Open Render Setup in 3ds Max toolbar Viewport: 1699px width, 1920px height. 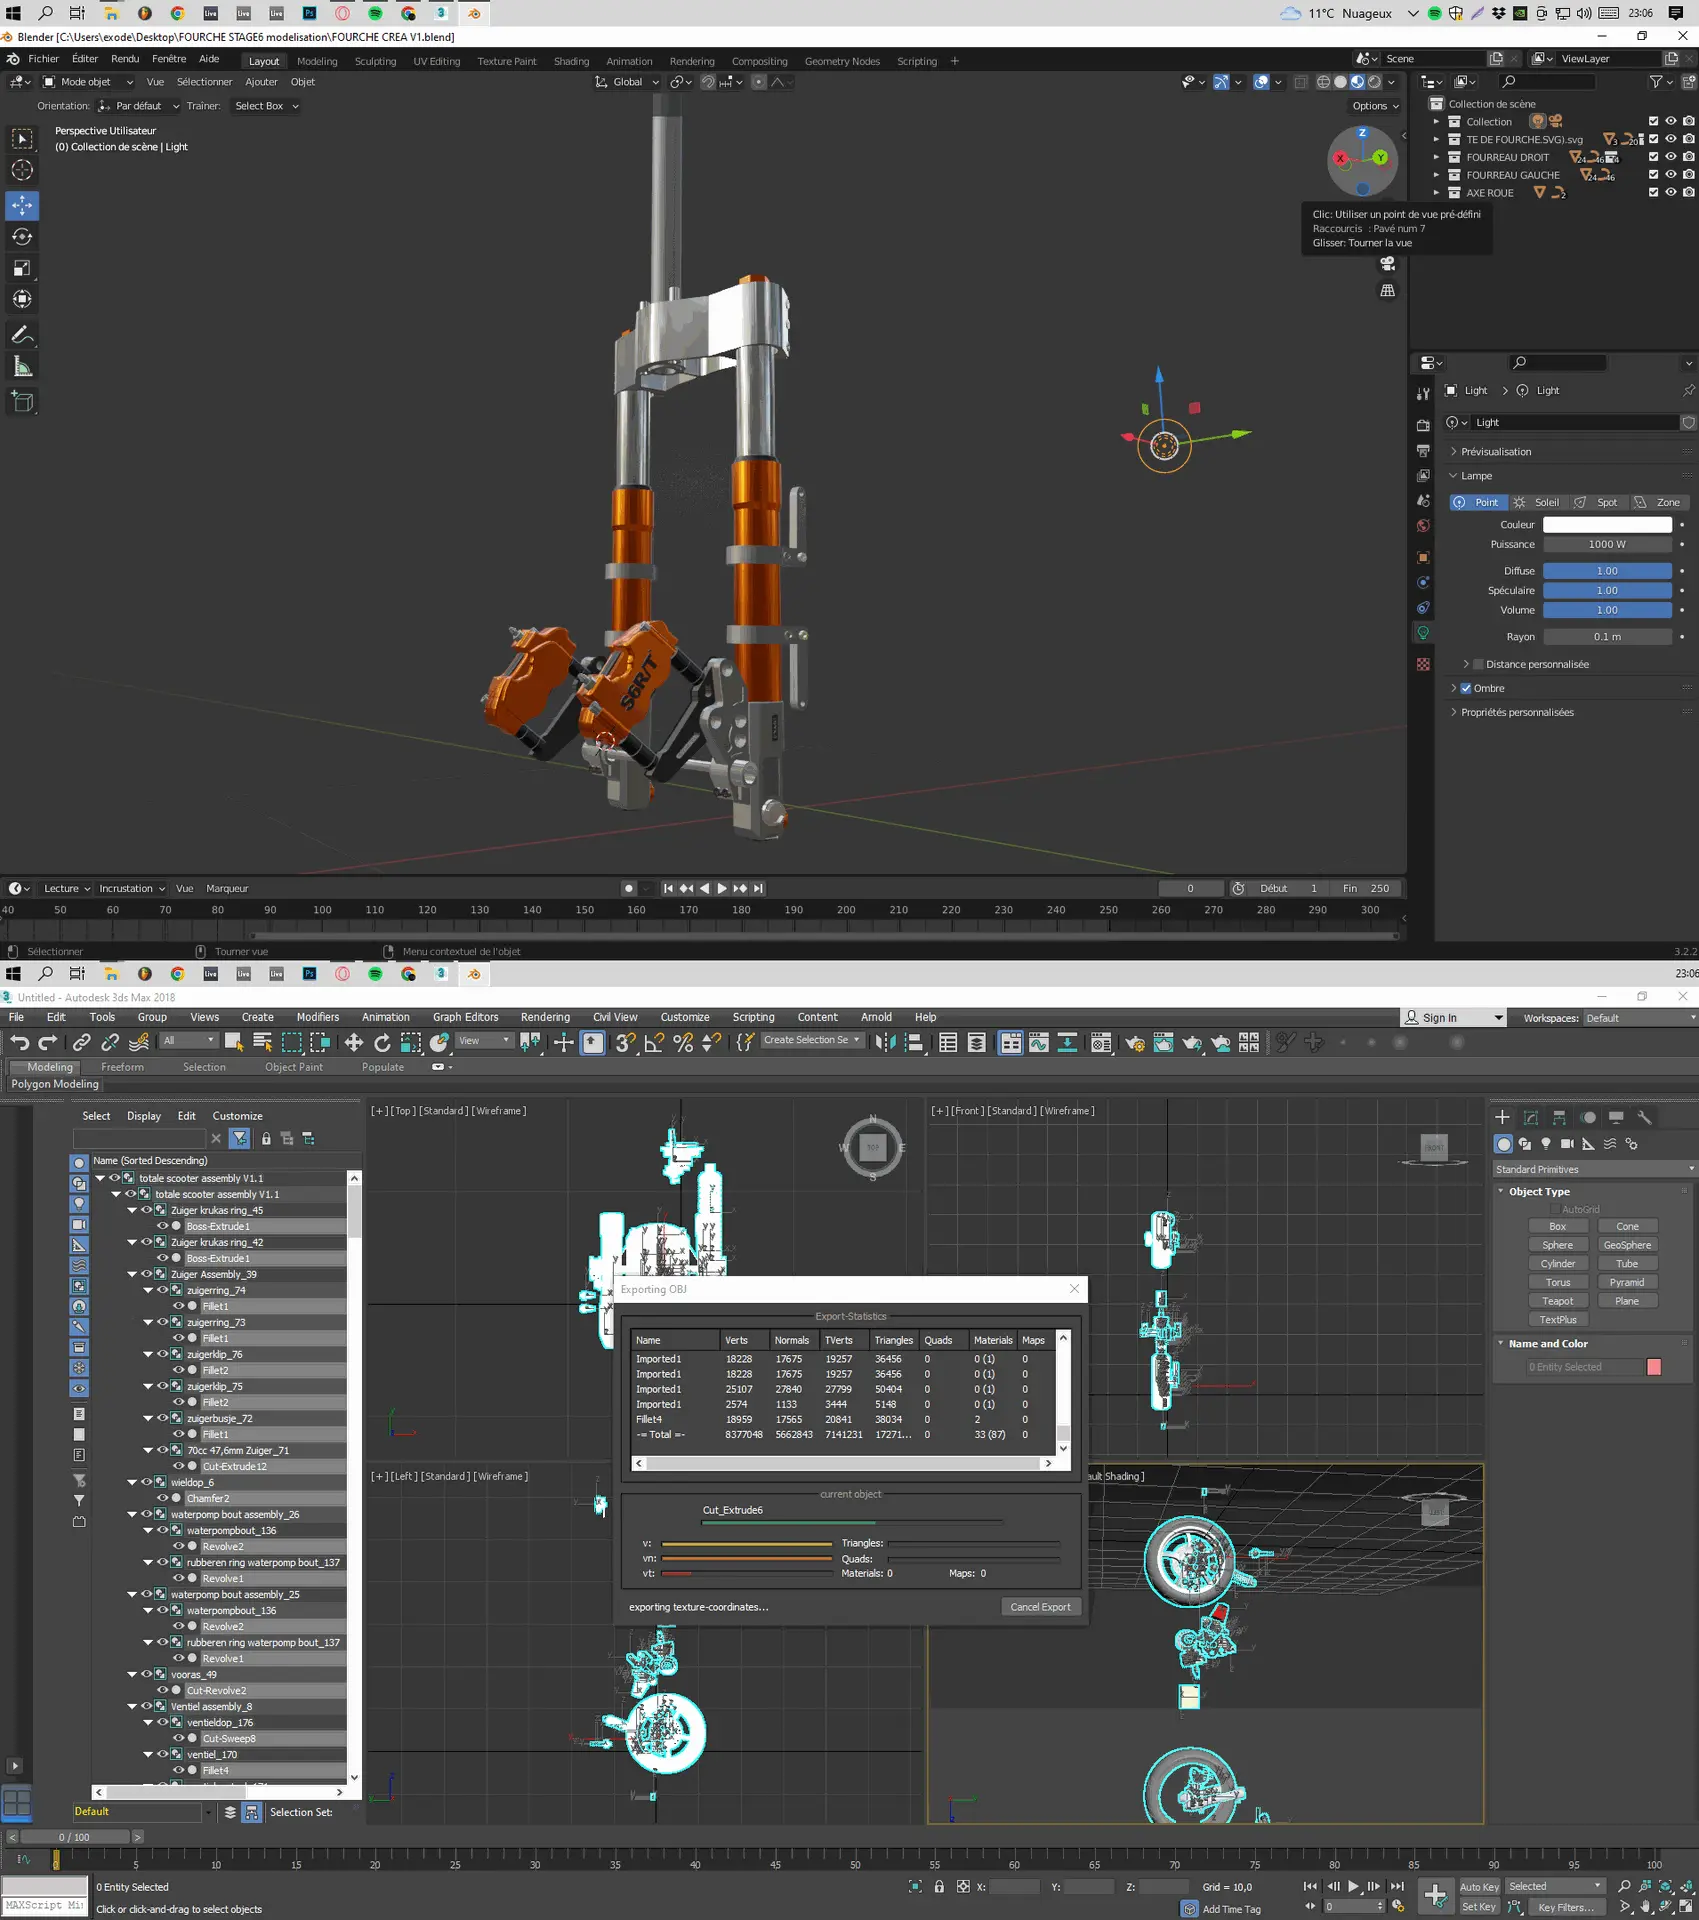(x=1134, y=1043)
